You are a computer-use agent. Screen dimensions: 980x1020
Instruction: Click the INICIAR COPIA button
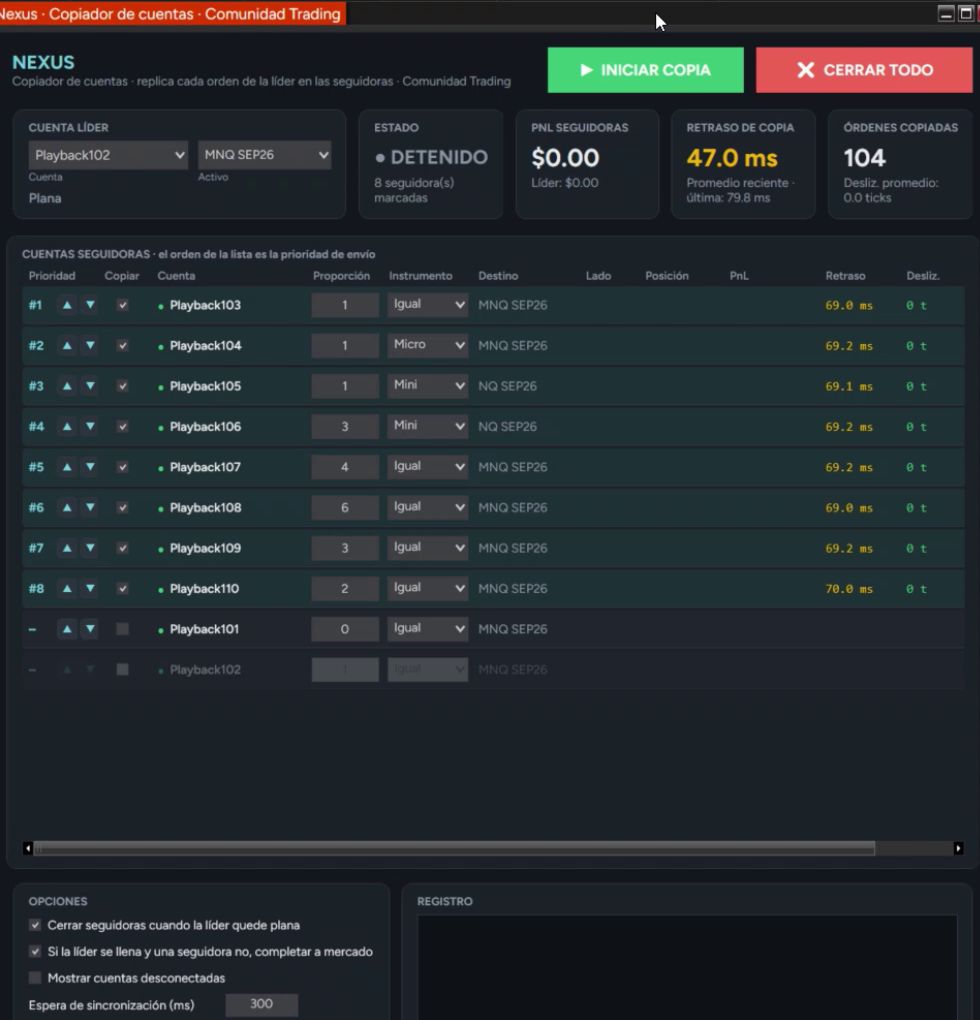point(646,70)
